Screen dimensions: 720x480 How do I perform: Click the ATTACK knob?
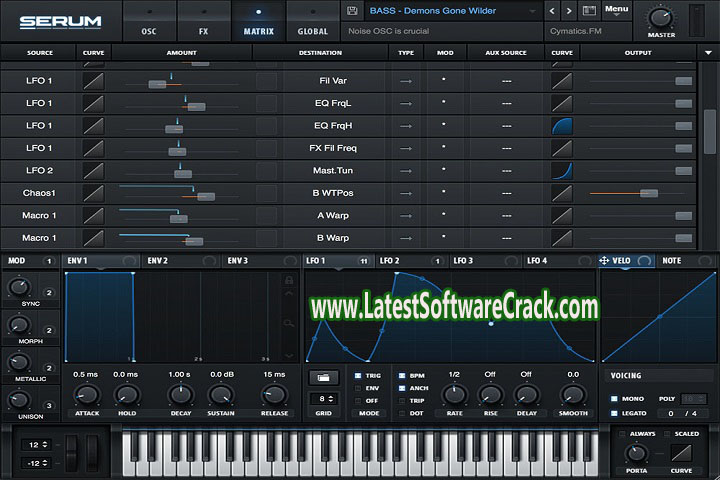click(x=87, y=394)
